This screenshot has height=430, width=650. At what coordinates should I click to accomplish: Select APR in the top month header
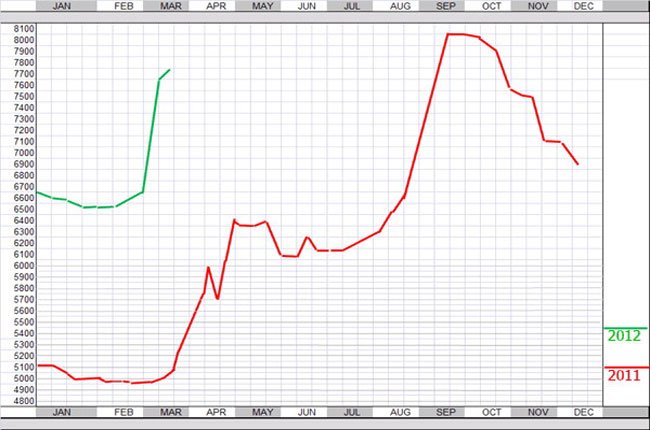216,6
